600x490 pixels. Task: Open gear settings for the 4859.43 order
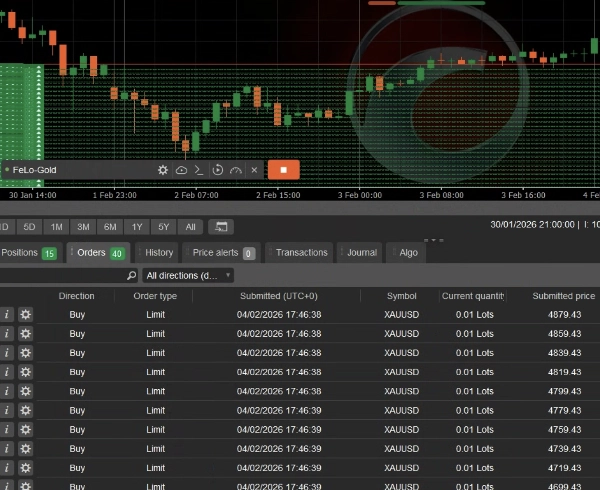click(x=25, y=333)
